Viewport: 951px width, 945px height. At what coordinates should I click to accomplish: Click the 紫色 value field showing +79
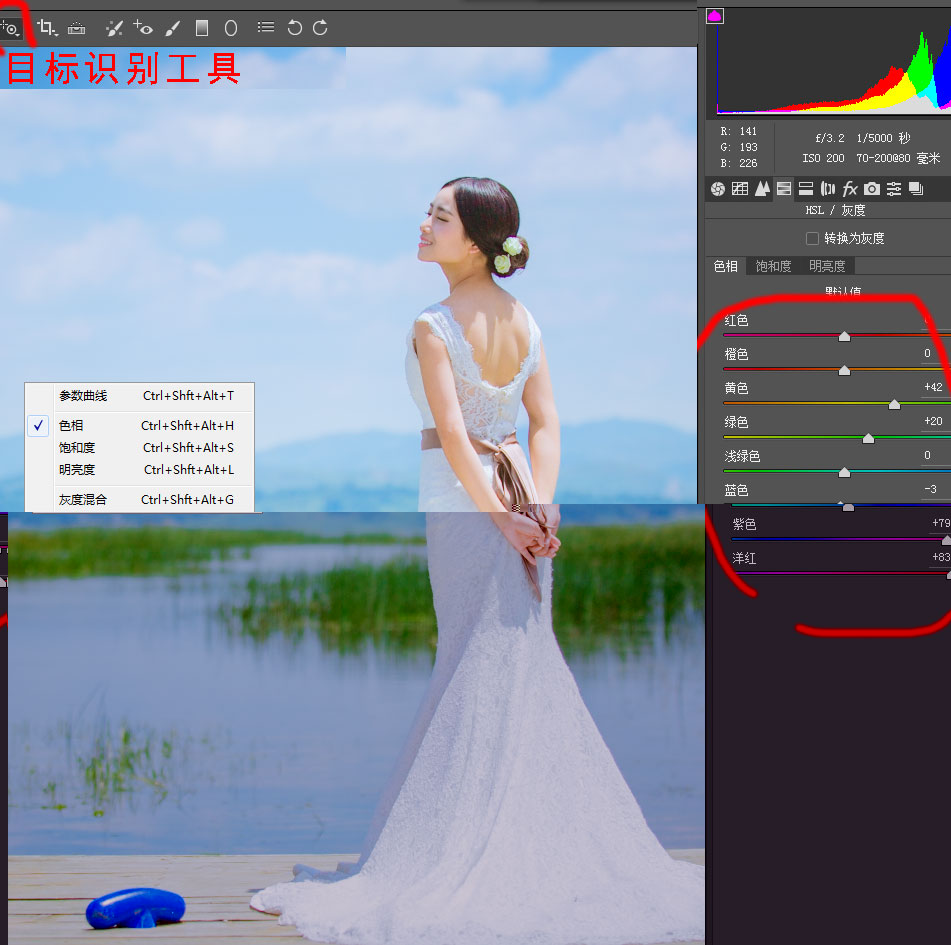pos(941,523)
